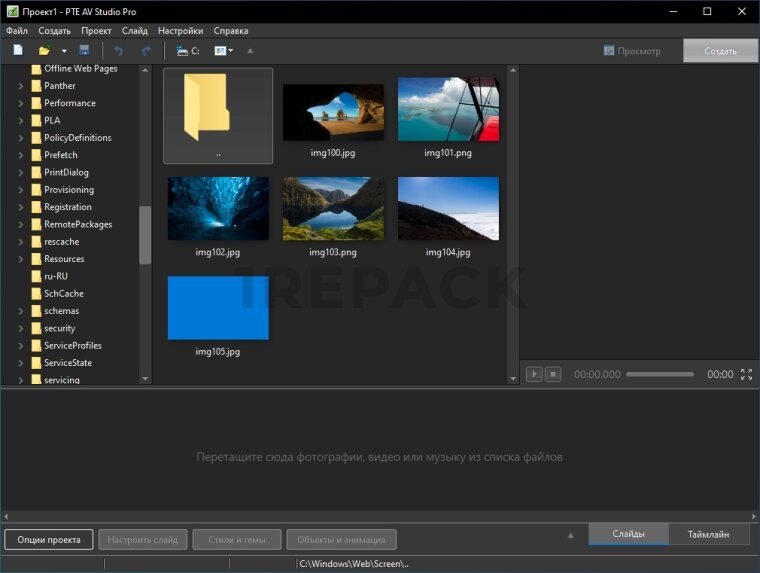Open the Настройки menu
Screen dimensions: 760x573
click(x=181, y=31)
